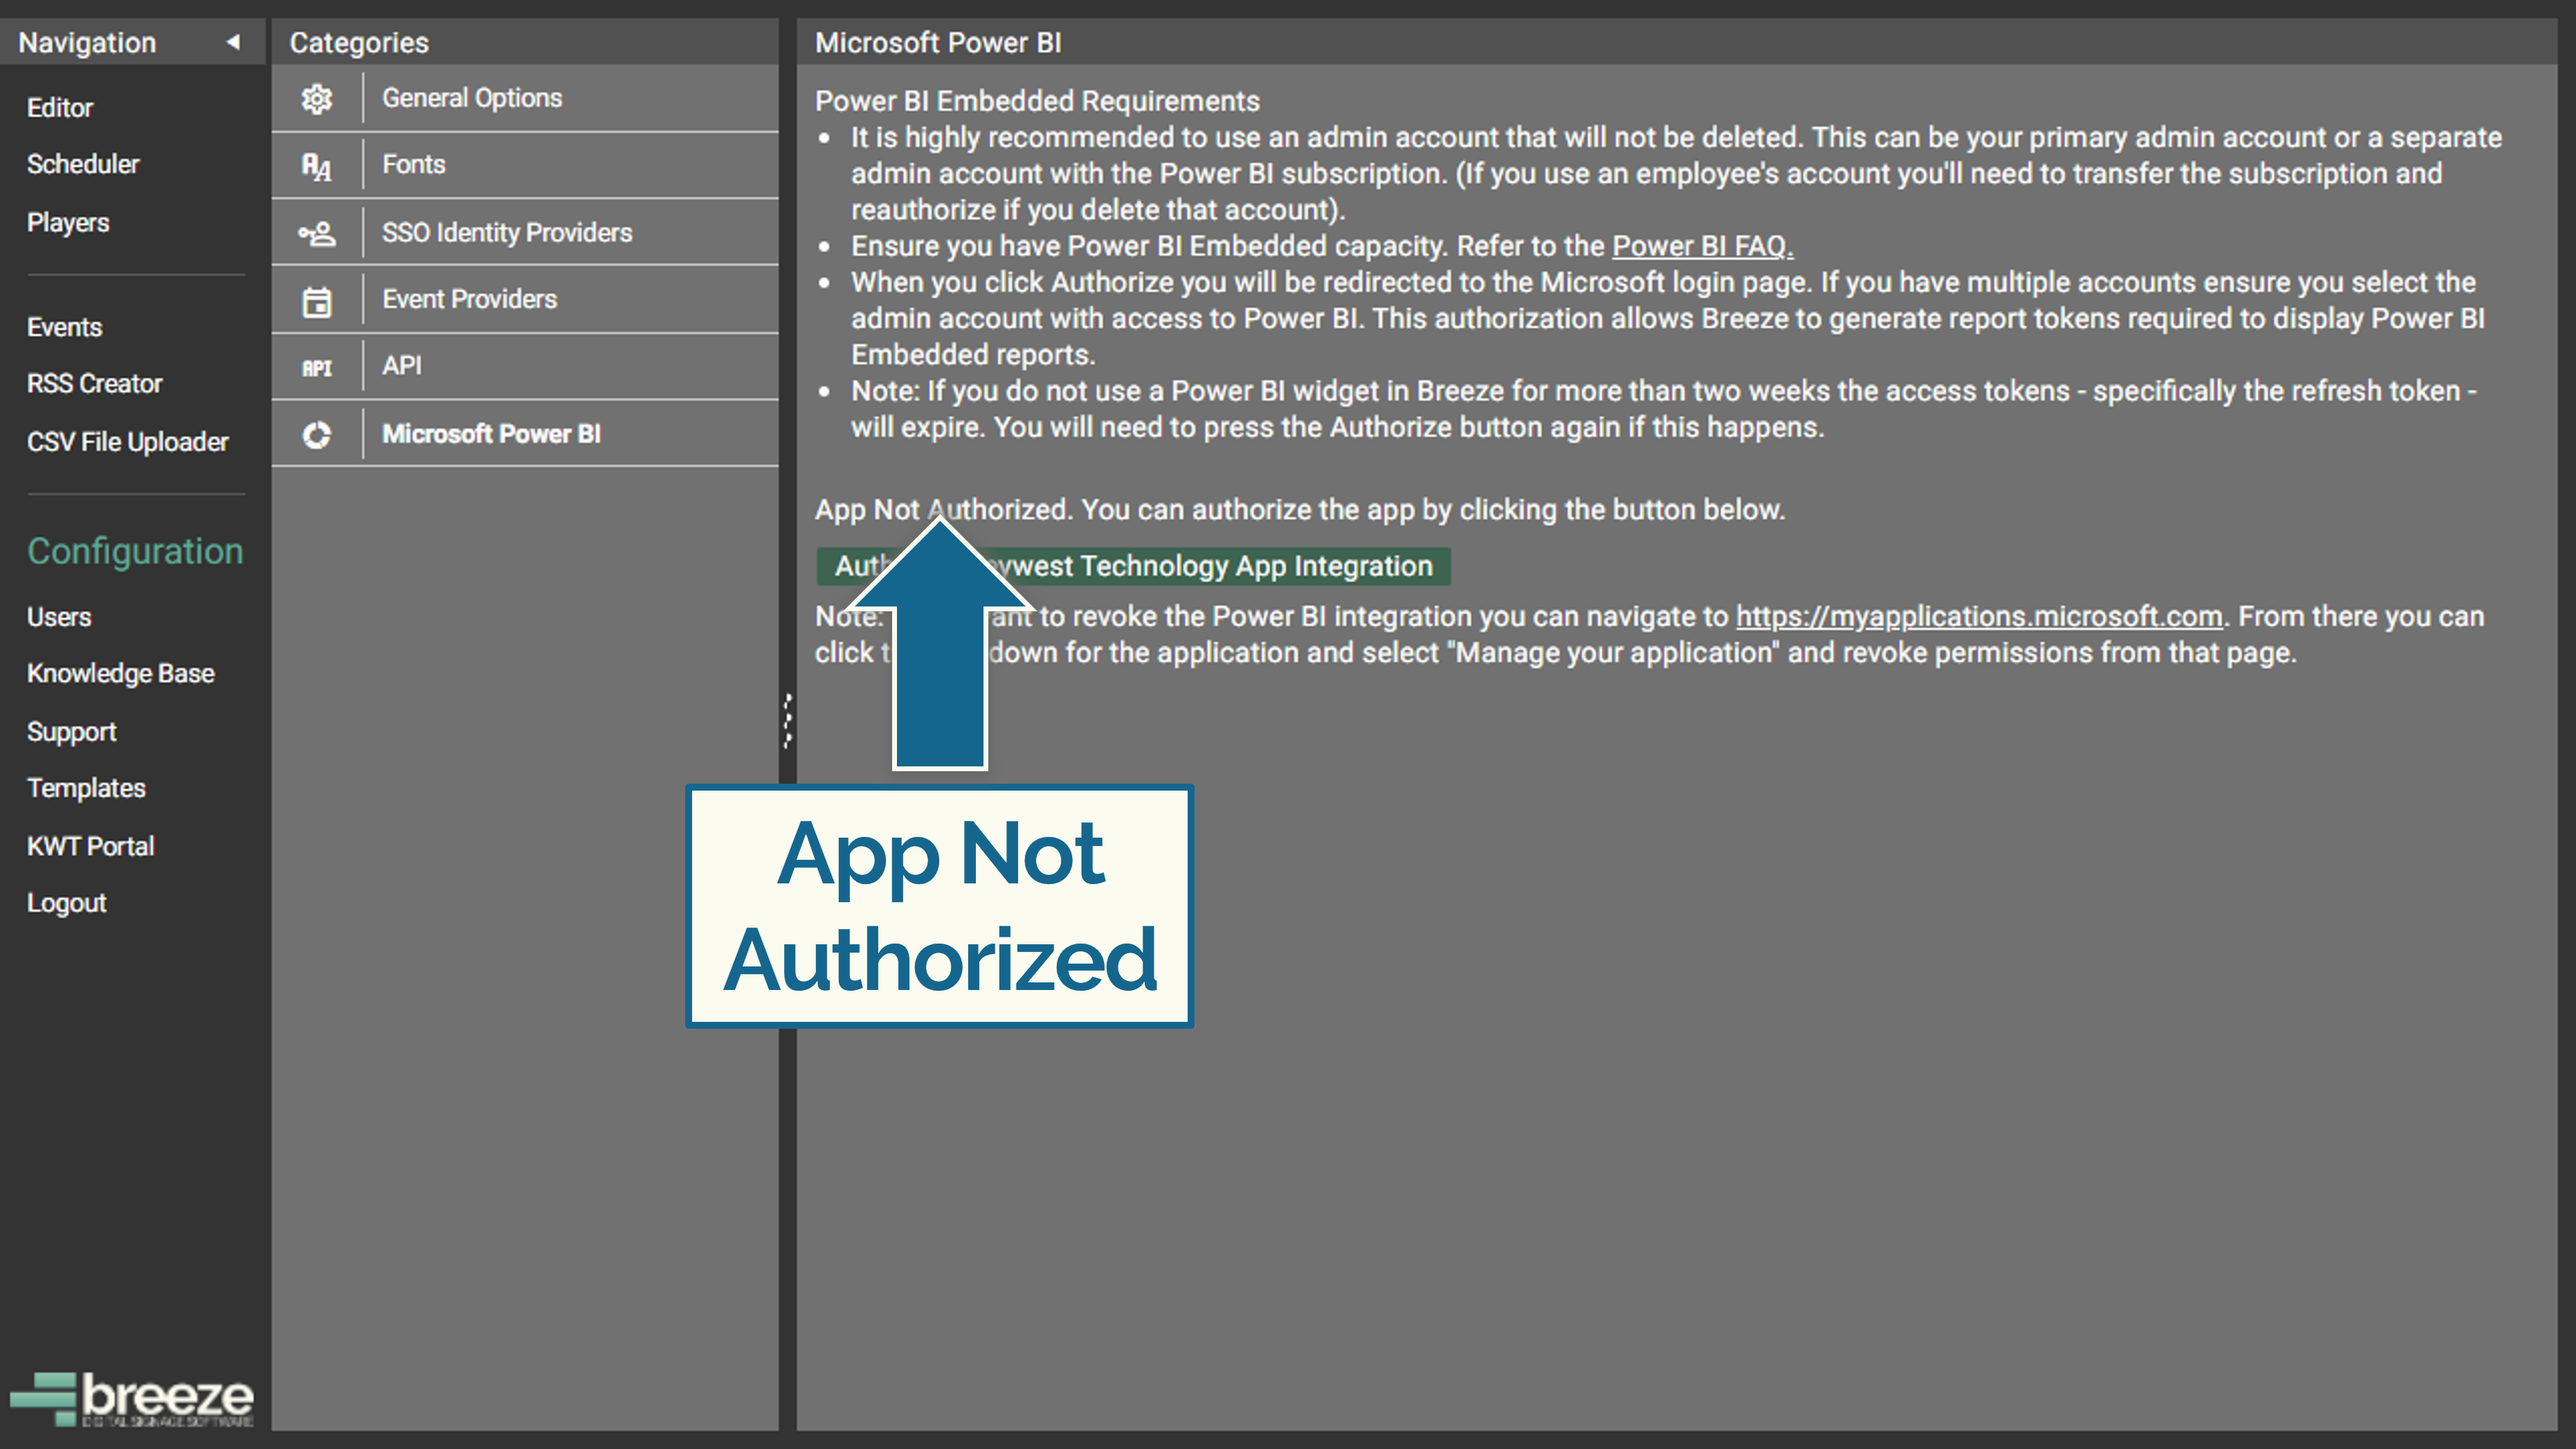The image size is (2576, 1449).
Task: Click 'Power BI Embedded Requirements' heading
Action: pos(1037,101)
